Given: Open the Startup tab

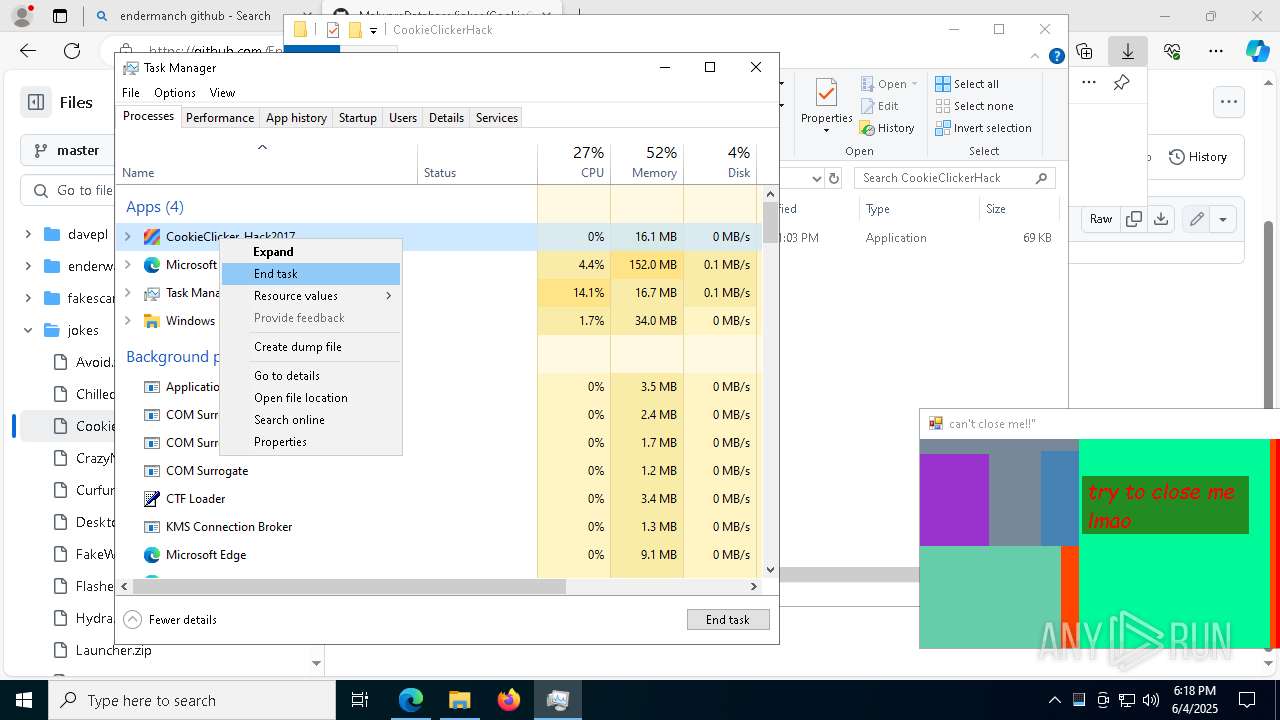Looking at the screenshot, I should (x=357, y=118).
